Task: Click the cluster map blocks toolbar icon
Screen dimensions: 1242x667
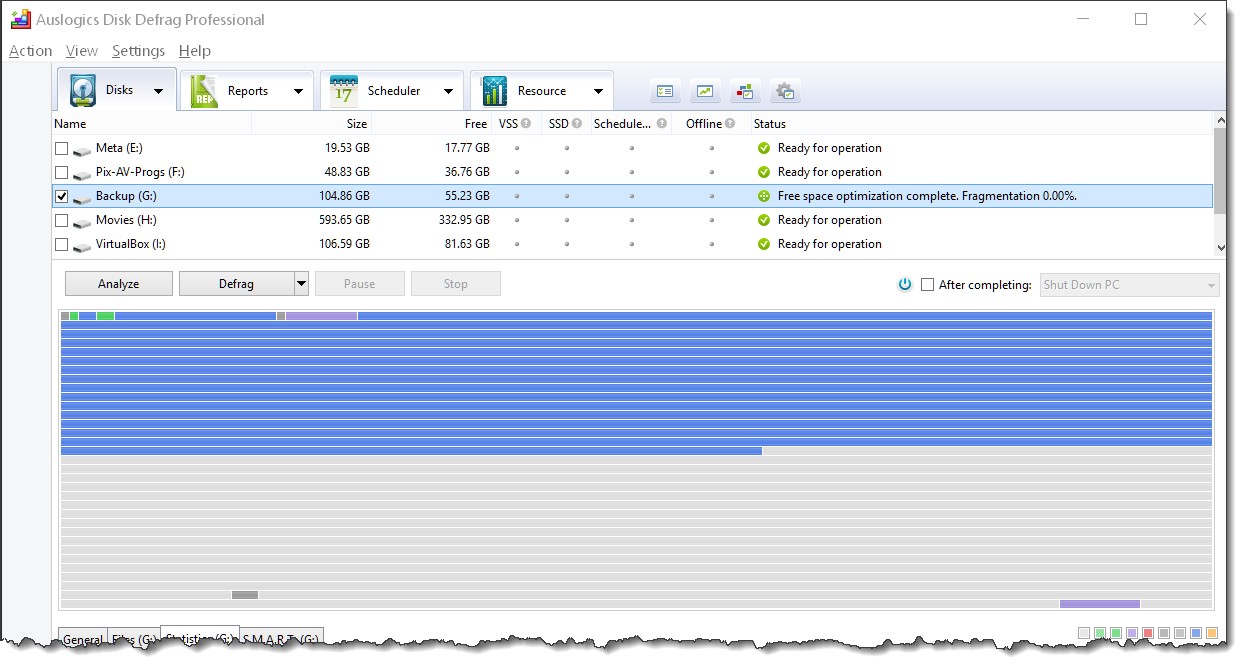Action: [x=745, y=91]
